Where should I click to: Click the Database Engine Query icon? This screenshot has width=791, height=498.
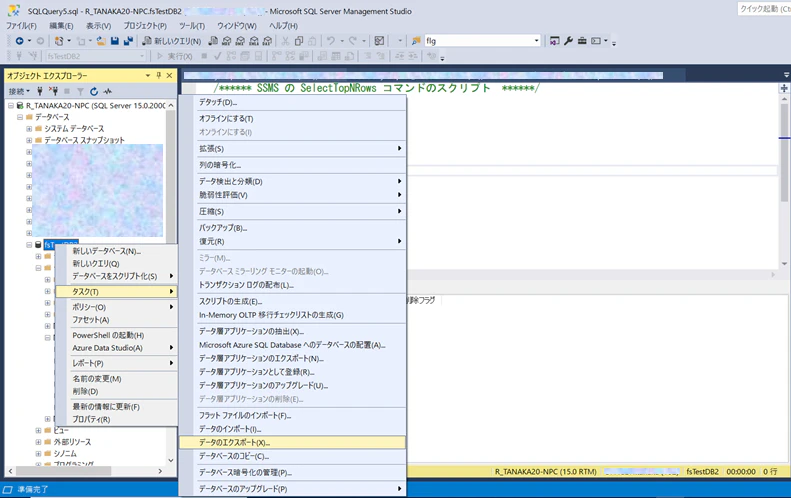(x=213, y=41)
